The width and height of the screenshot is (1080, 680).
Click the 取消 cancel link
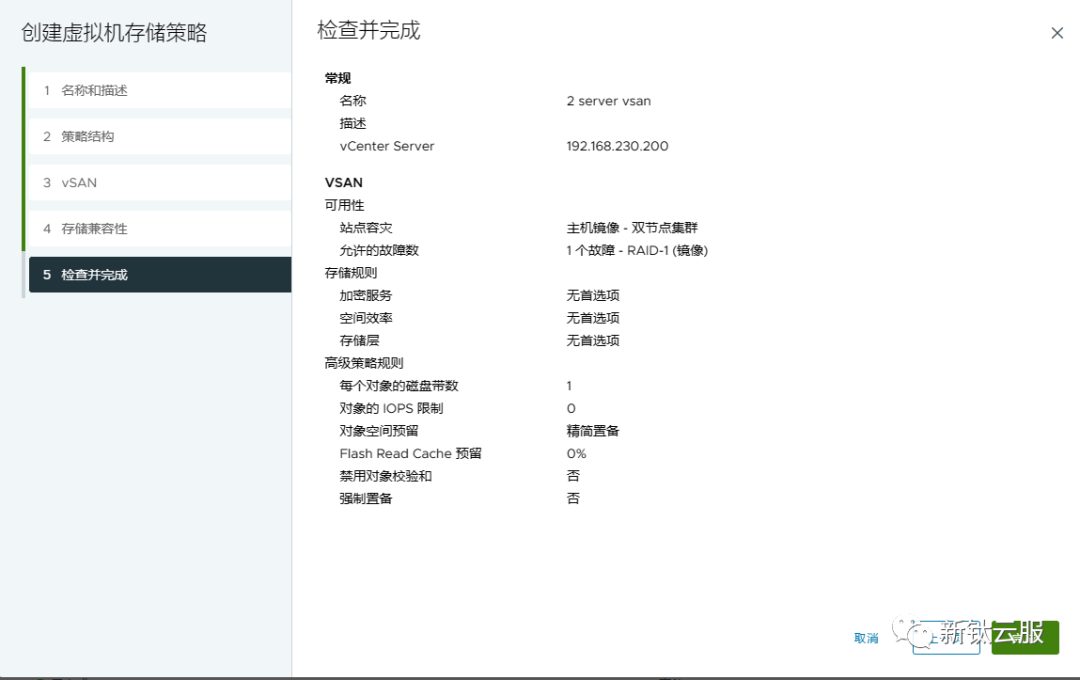[x=865, y=637]
